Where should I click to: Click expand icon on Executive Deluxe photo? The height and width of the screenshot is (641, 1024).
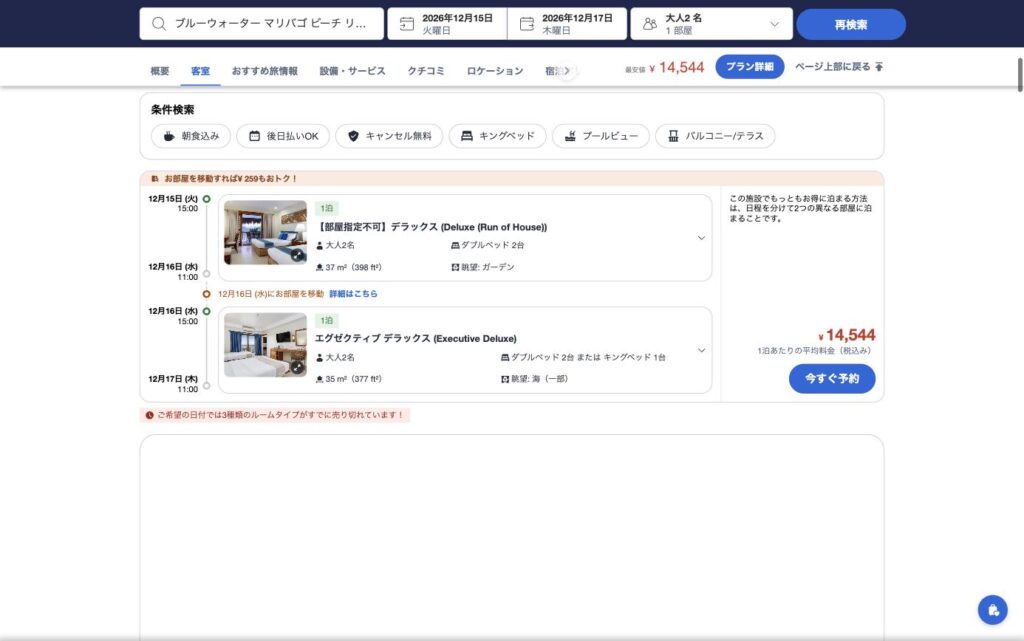pyautogui.click(x=297, y=367)
